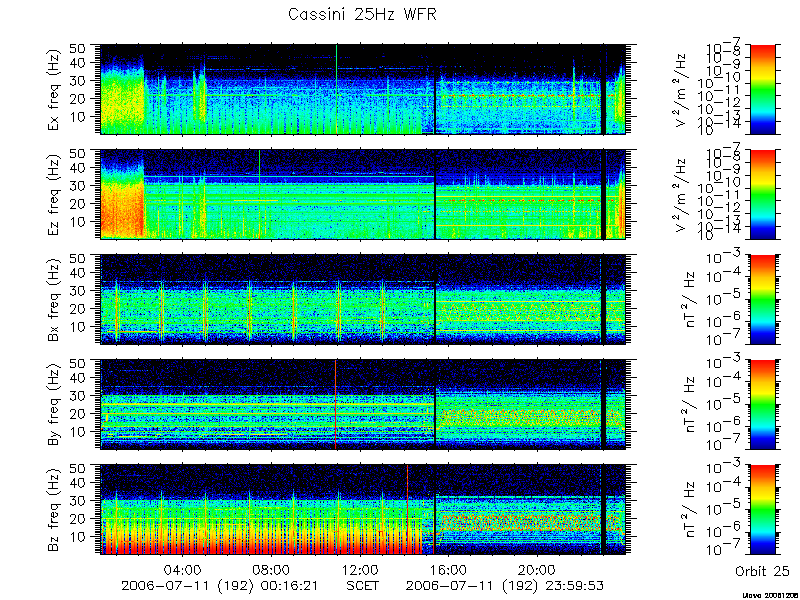This screenshot has height=600, width=800.
Task: Click the Orbit 25 label
Action: [762, 571]
